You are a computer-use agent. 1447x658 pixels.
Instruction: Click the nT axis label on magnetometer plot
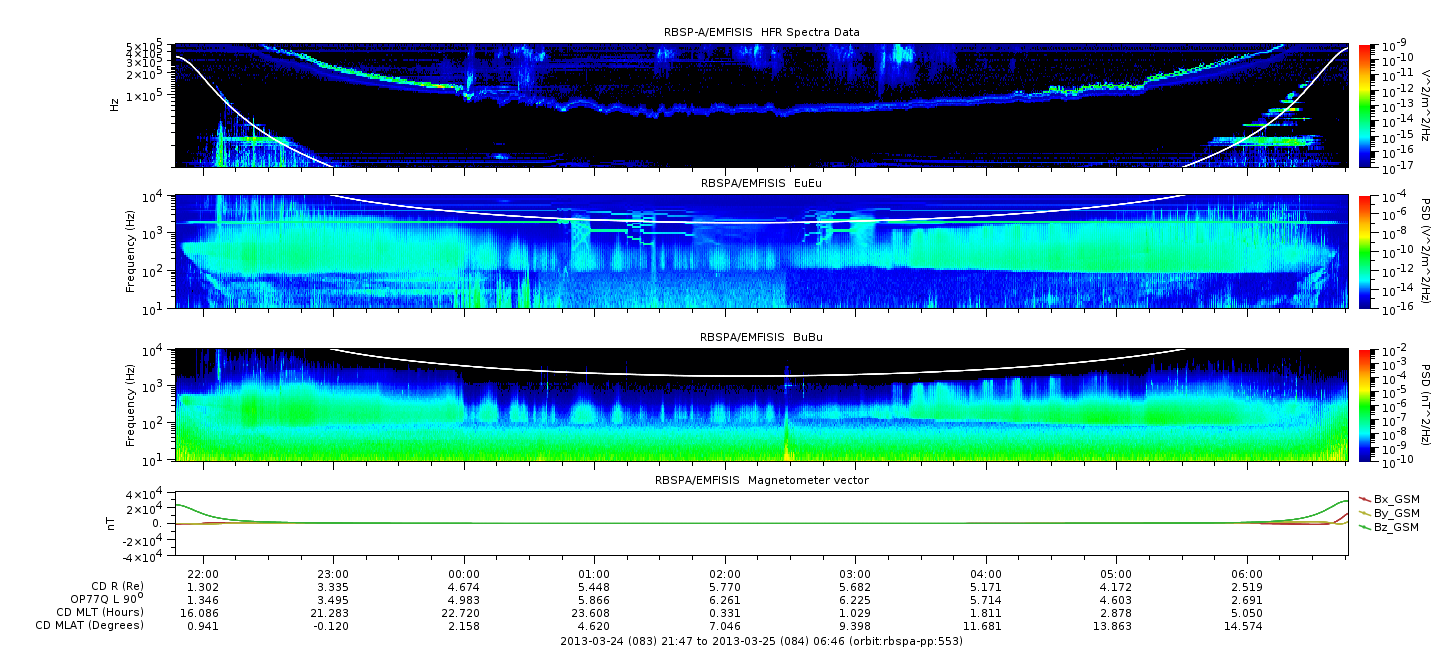click(x=115, y=523)
